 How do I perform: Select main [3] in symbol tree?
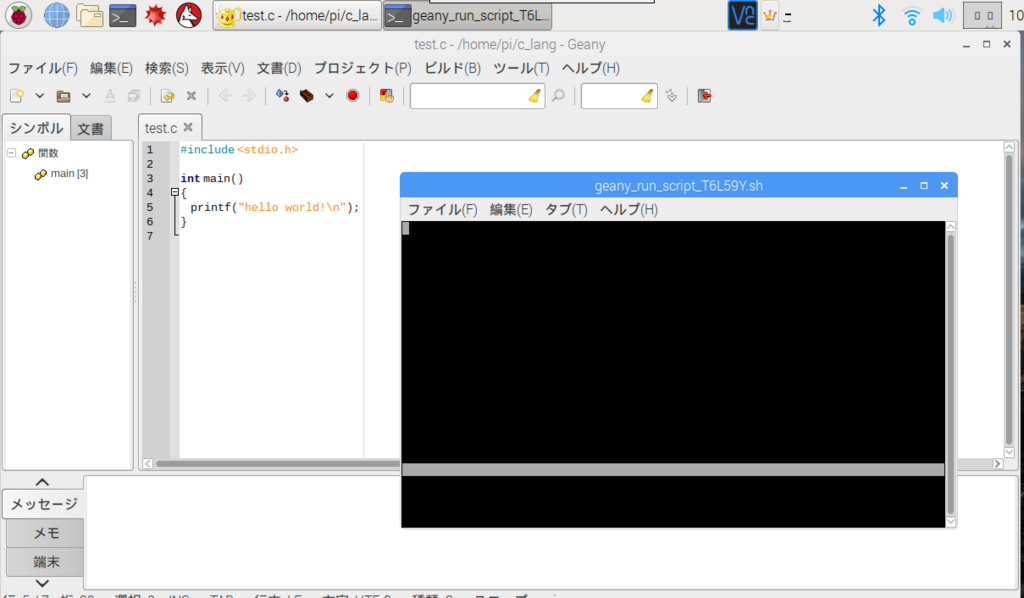pos(69,174)
